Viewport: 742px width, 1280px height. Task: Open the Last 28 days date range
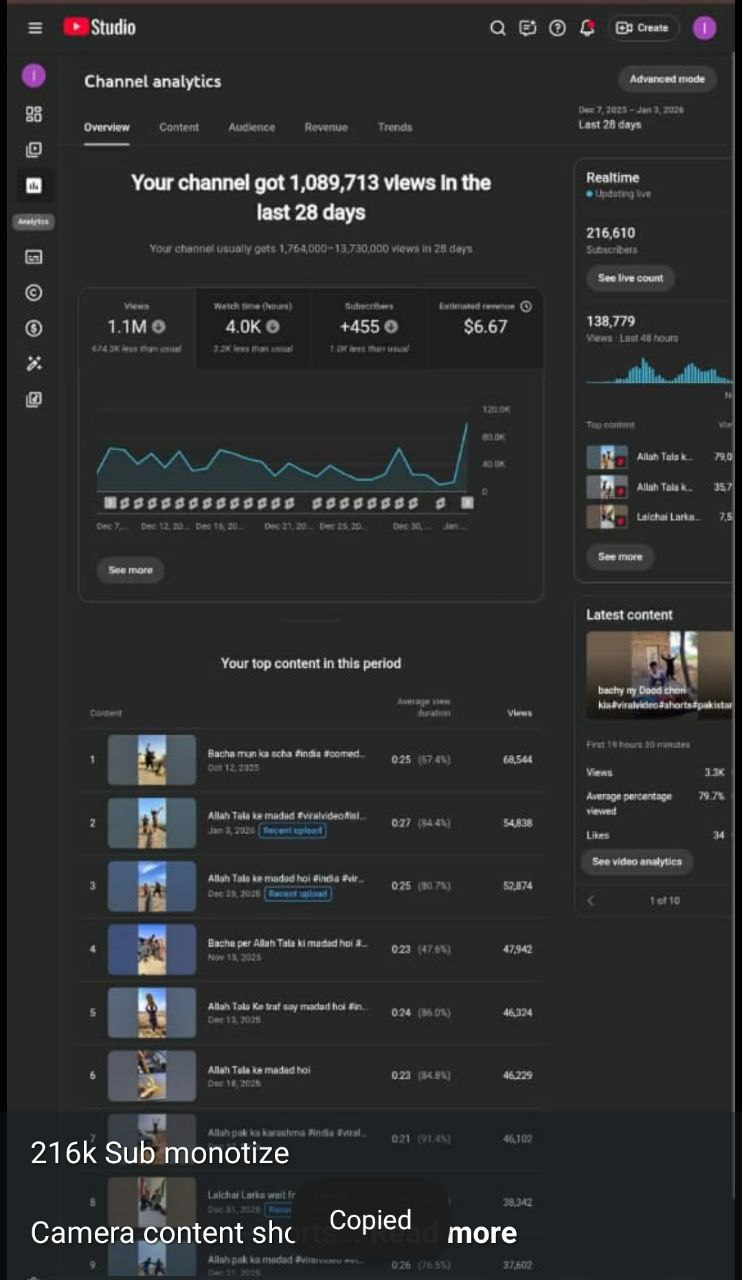630,118
